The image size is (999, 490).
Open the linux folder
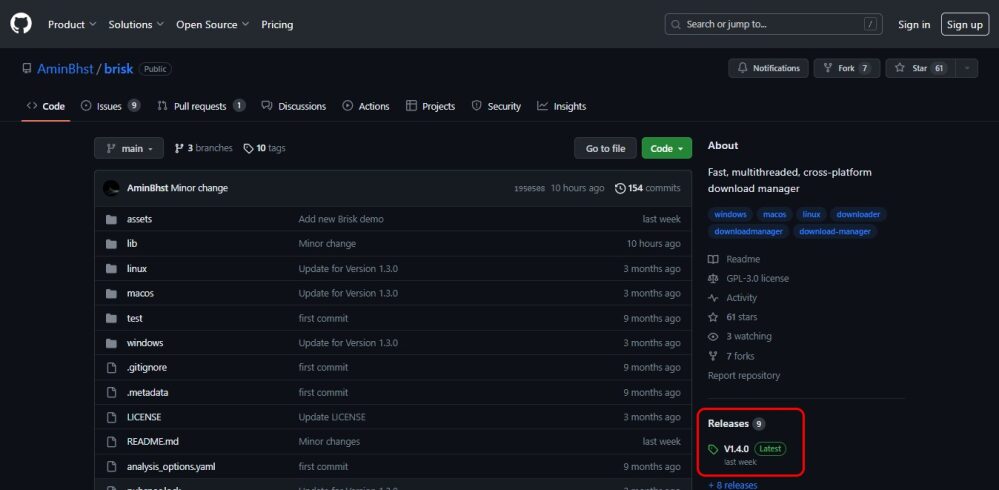[137, 269]
